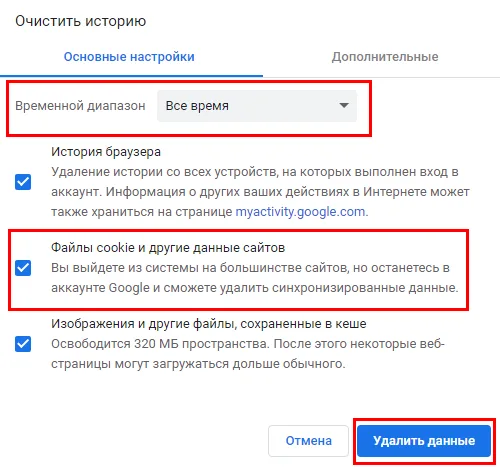Click the Изображения и другие файлы title

[209, 324]
